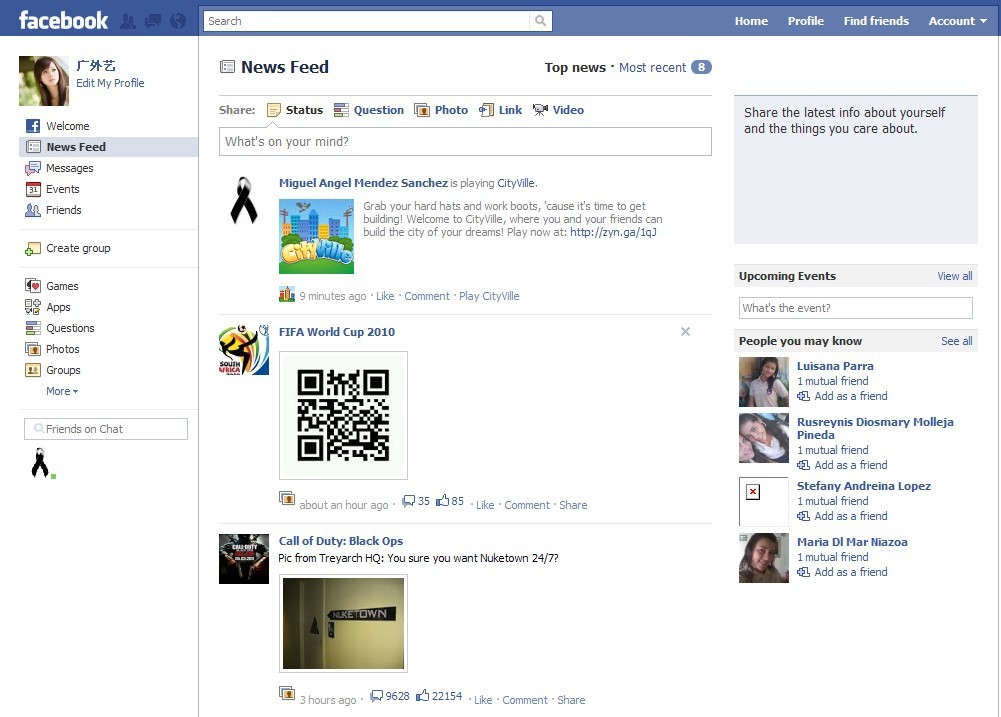Dismiss the FIFA World Cup 2010 story
The image size is (1001, 717).
[685, 331]
